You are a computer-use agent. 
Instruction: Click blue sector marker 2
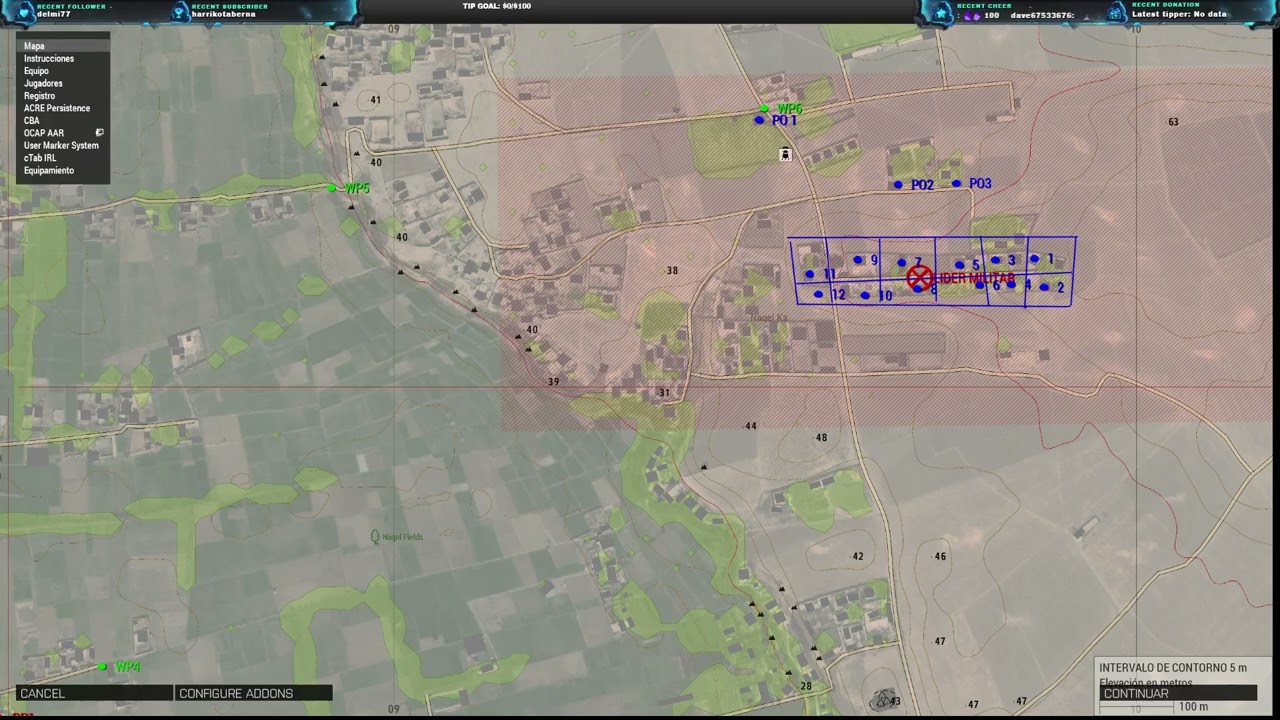1044,288
